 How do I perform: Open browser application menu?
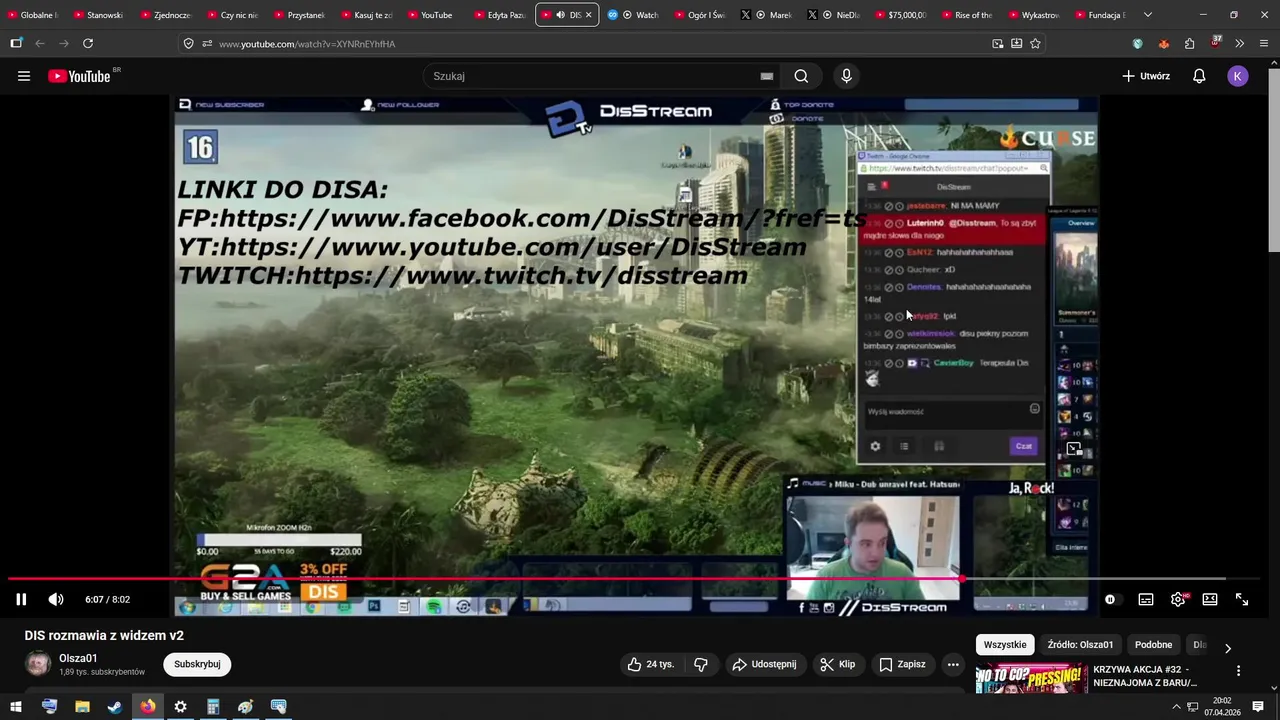click(1264, 44)
